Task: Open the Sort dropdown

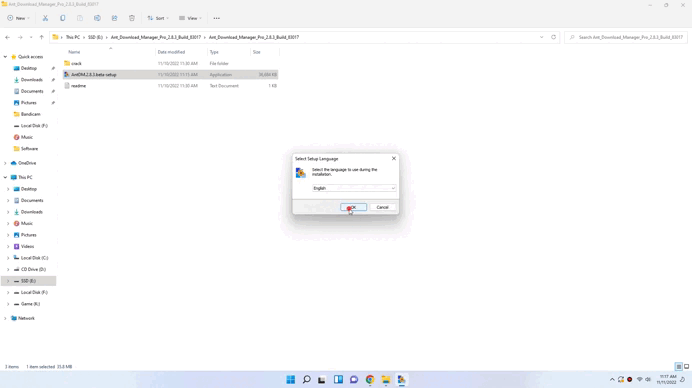Action: pos(158,18)
